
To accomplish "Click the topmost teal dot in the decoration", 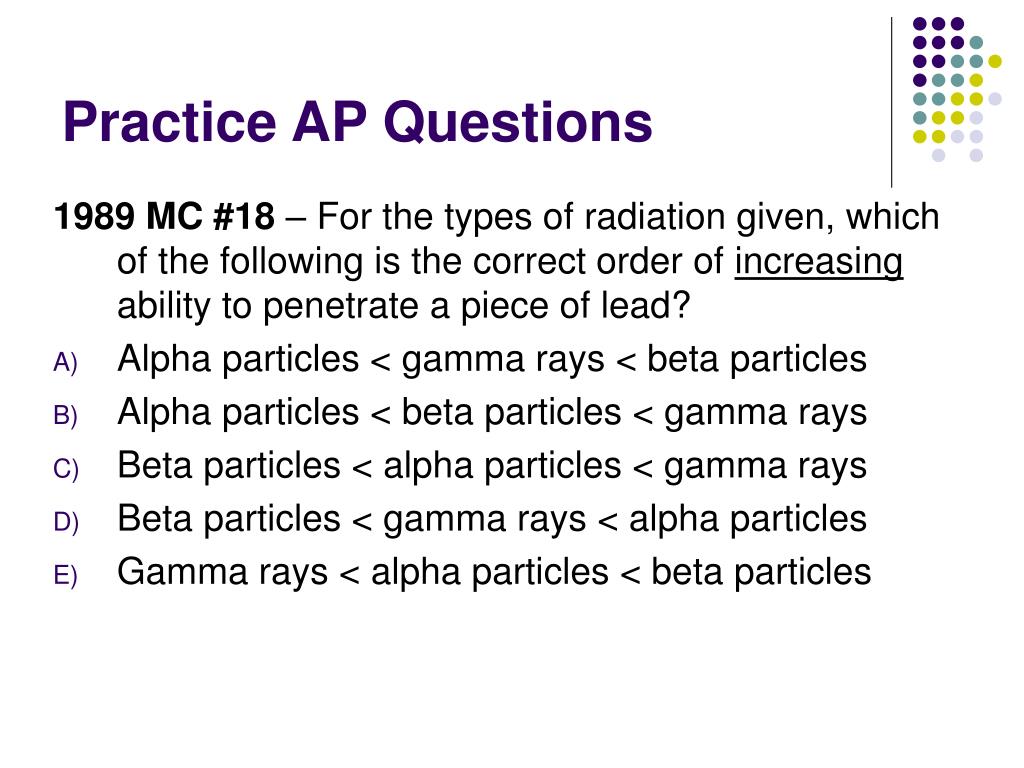I will [976, 43].
